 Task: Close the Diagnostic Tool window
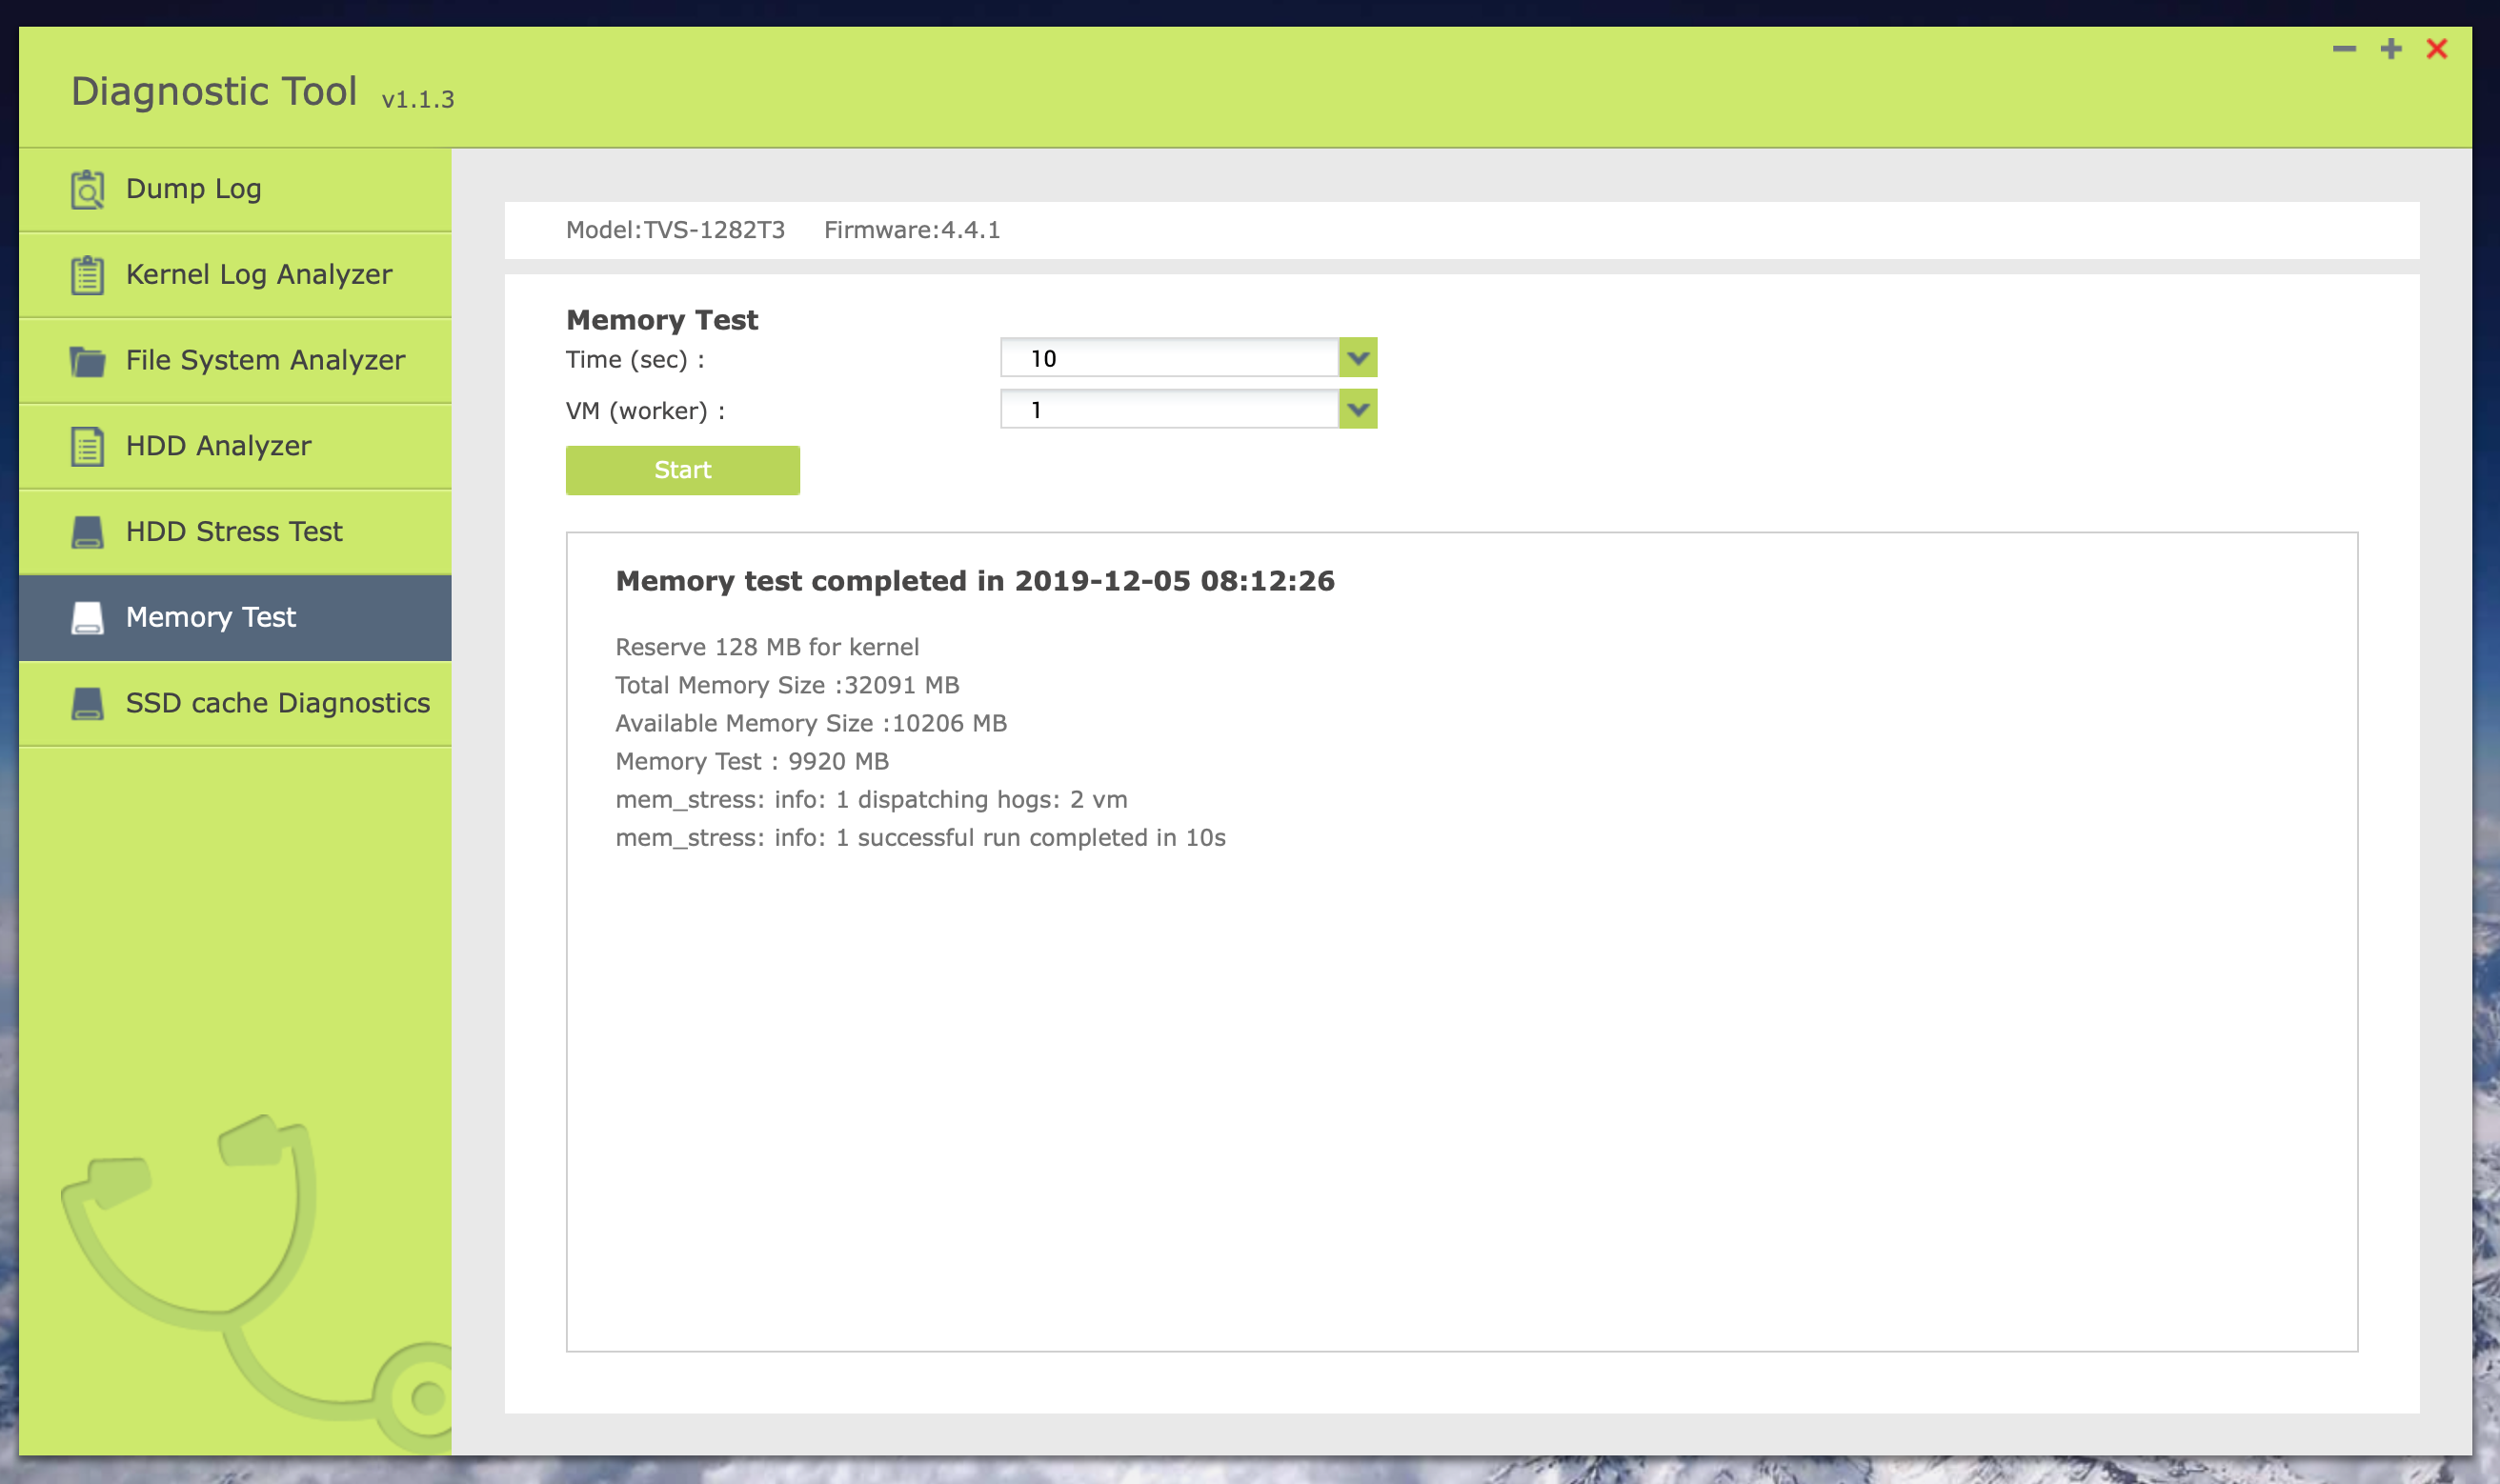(x=2437, y=49)
